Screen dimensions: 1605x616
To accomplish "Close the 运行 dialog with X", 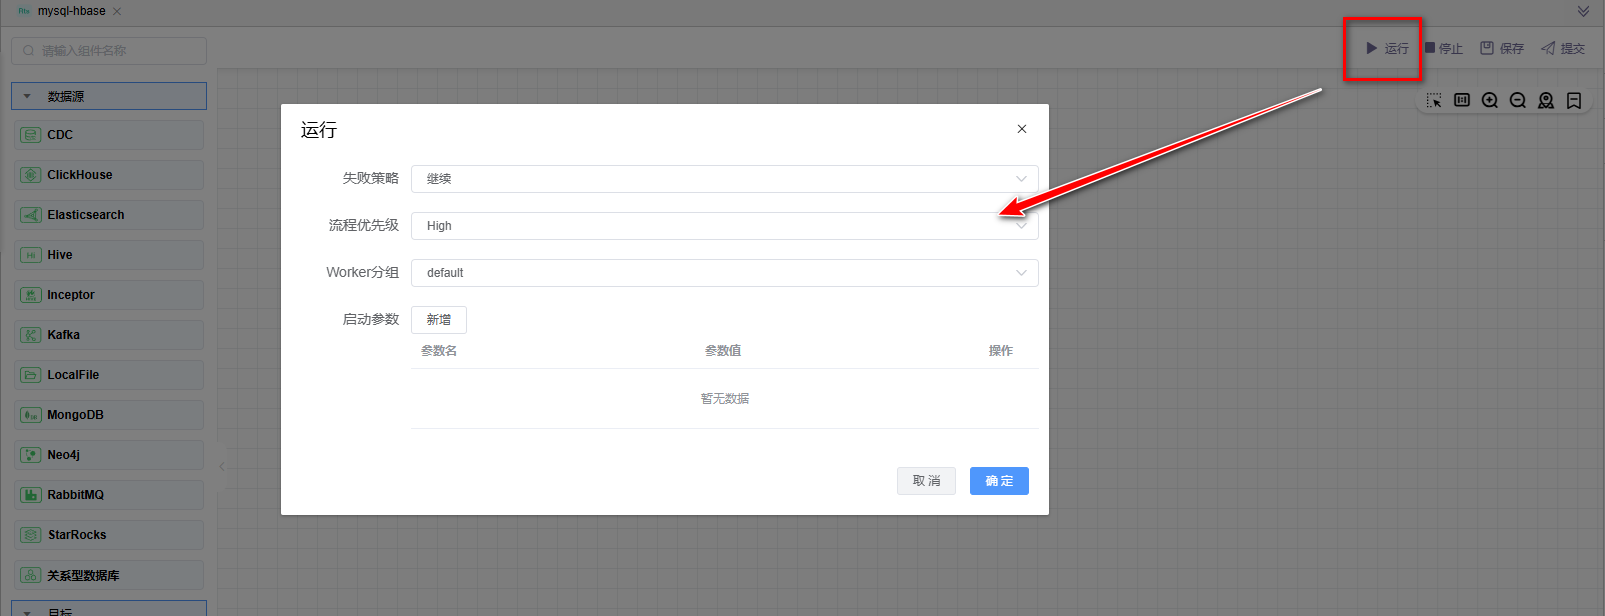I will click(1021, 129).
